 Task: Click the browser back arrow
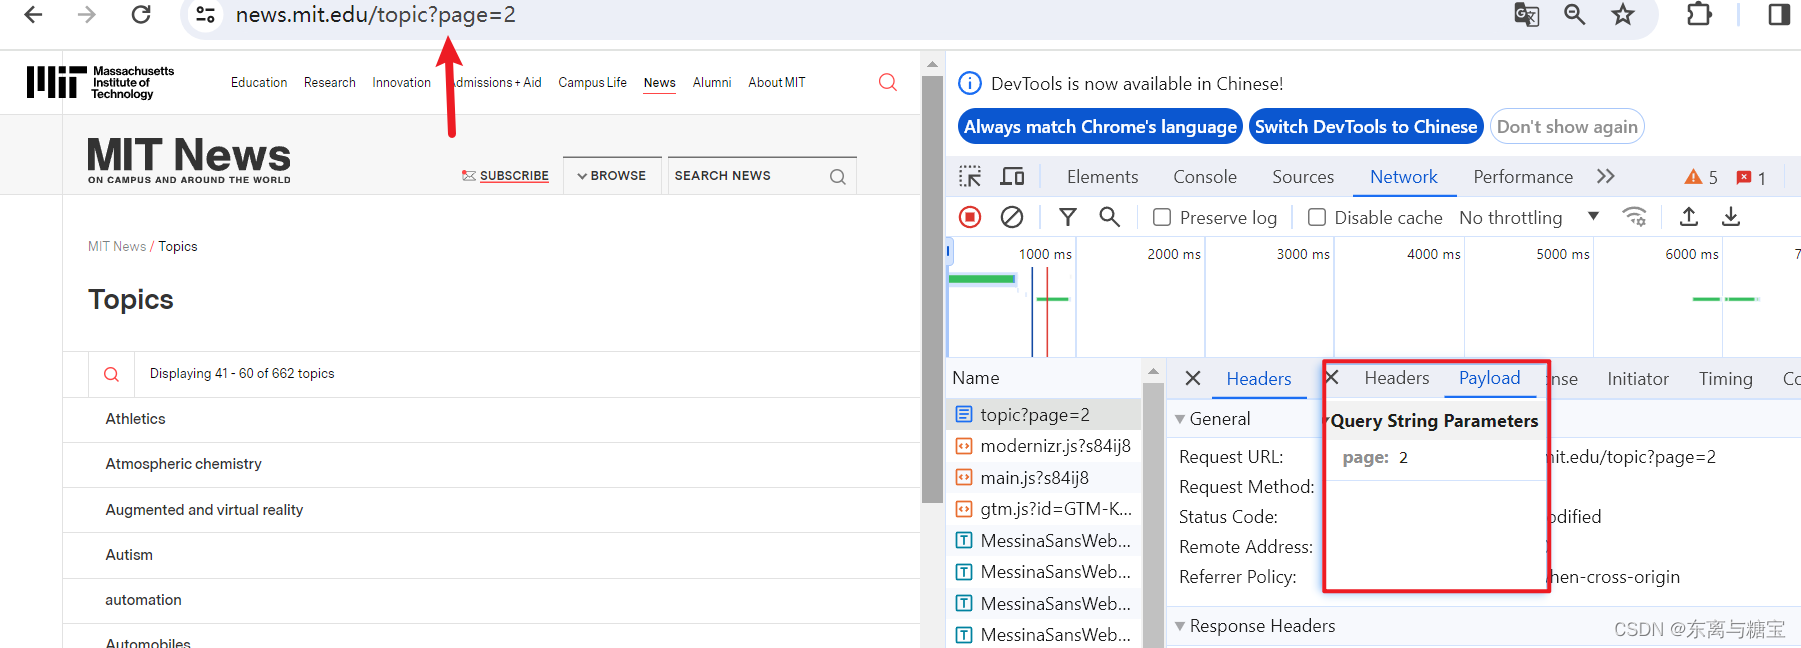click(x=33, y=15)
